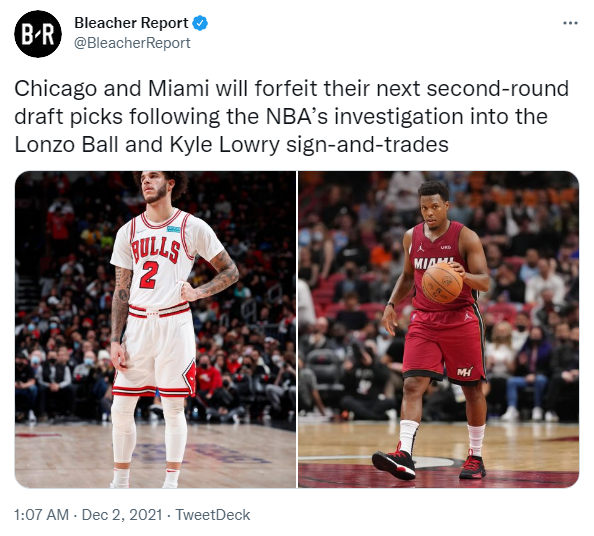
Task: Click the 1:07 AM timestamp
Action: coord(42,515)
